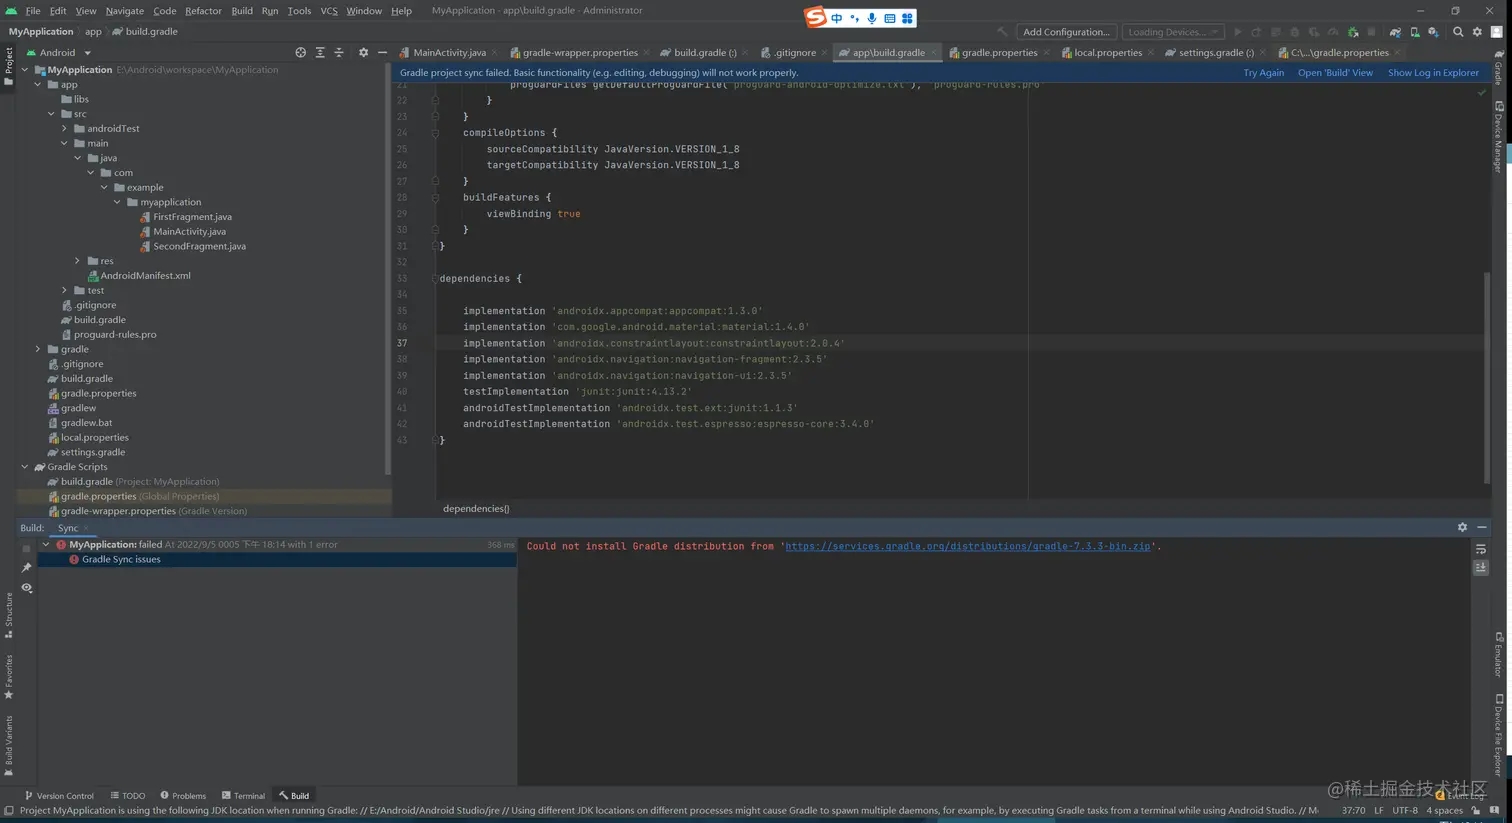
Task: Switch to local.properties editor tab
Action: pos(1107,53)
